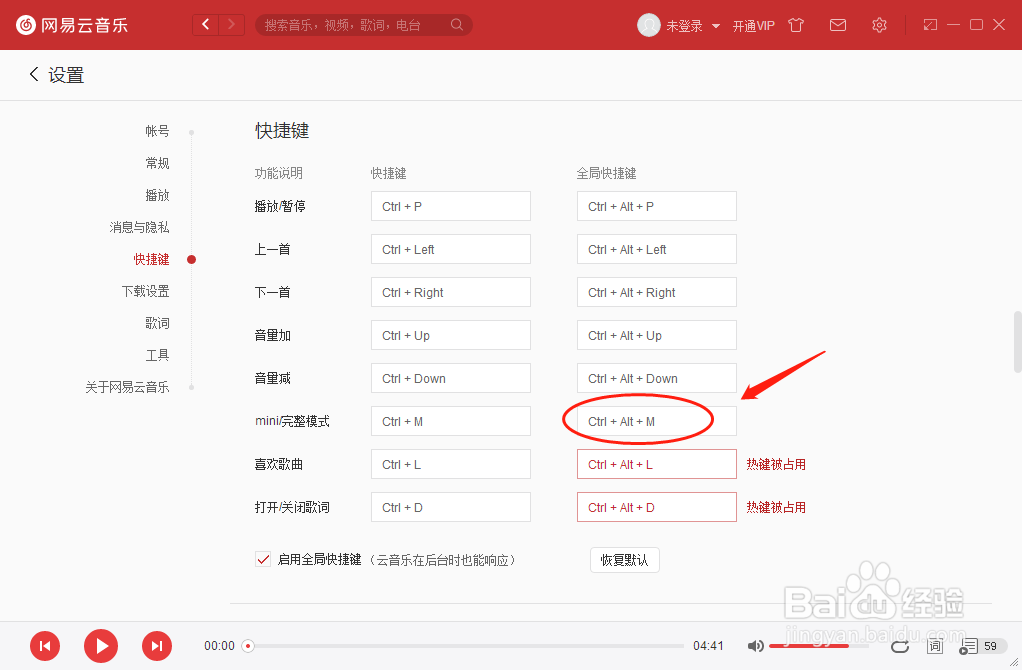The height and width of the screenshot is (670, 1022).
Task: Click the gift box icon beside 开通VIP
Action: 796,24
